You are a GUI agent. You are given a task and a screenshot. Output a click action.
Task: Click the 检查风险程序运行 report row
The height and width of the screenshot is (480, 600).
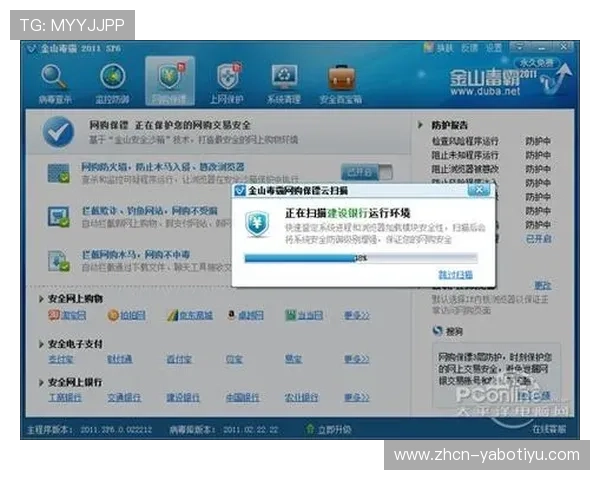[491, 141]
